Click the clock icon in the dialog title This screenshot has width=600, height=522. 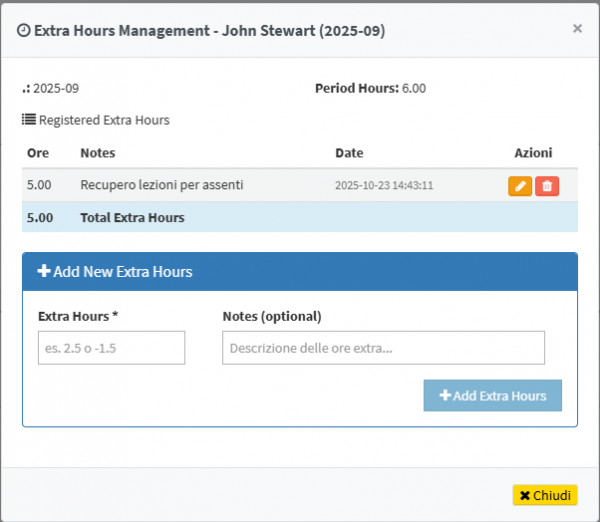point(24,31)
